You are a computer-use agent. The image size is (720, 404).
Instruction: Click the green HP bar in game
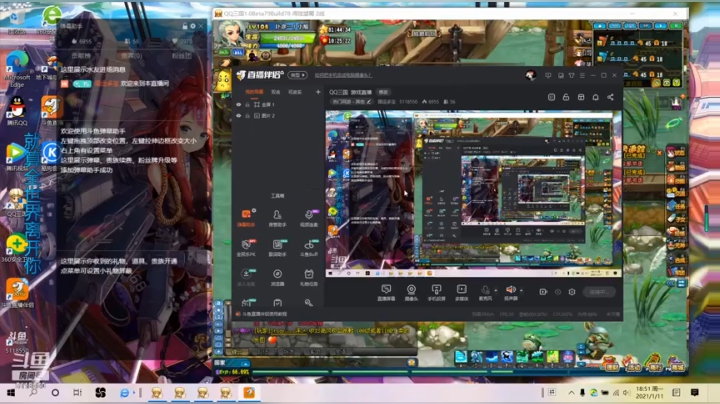[x=287, y=39]
